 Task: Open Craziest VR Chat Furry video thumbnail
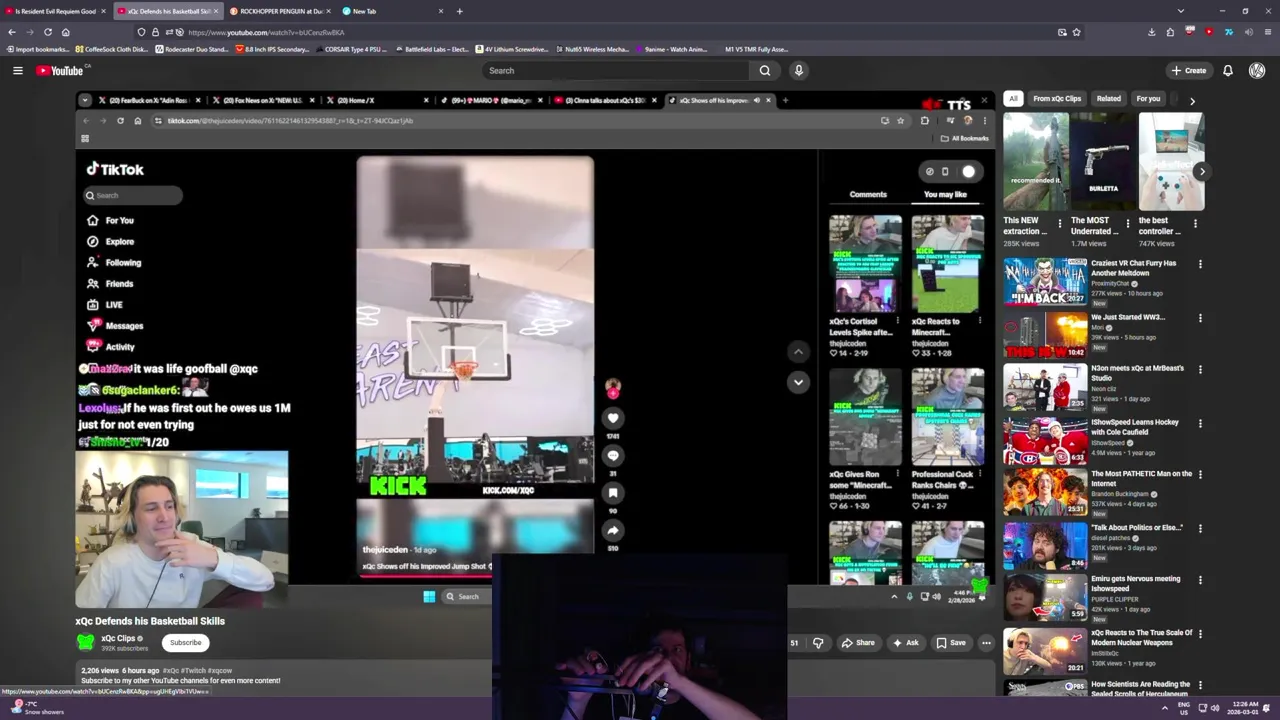coord(1045,282)
